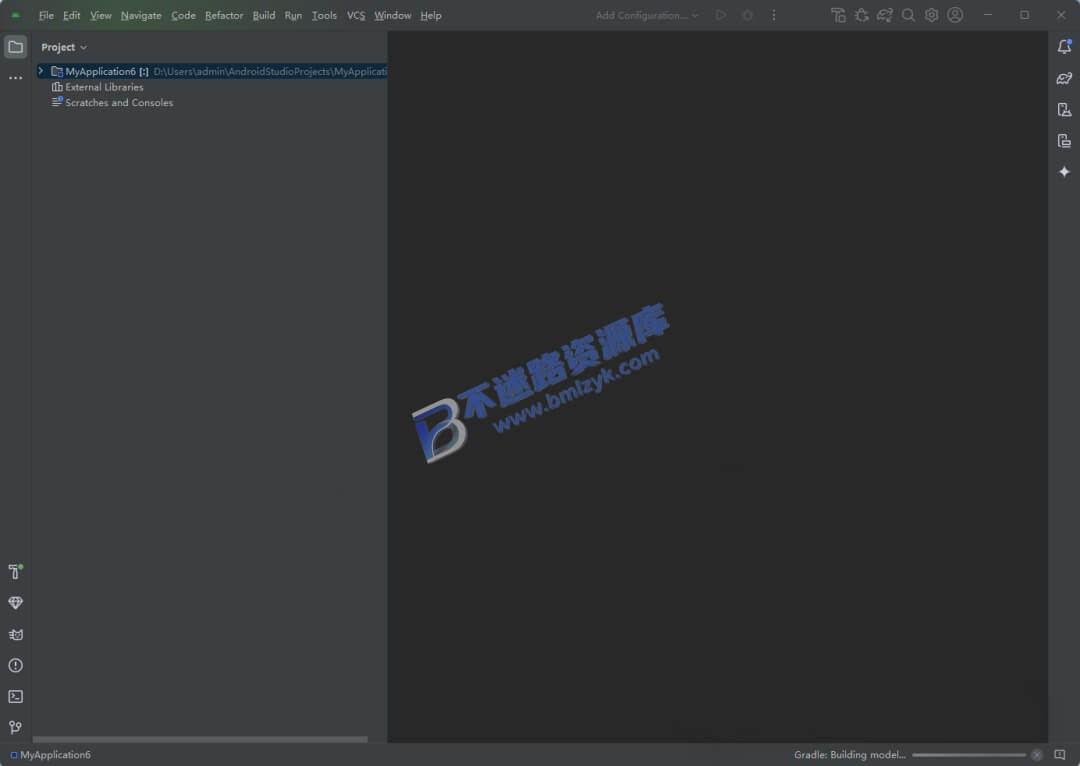Minimize the Android Studio window
The height and width of the screenshot is (766, 1080).
(988, 15)
